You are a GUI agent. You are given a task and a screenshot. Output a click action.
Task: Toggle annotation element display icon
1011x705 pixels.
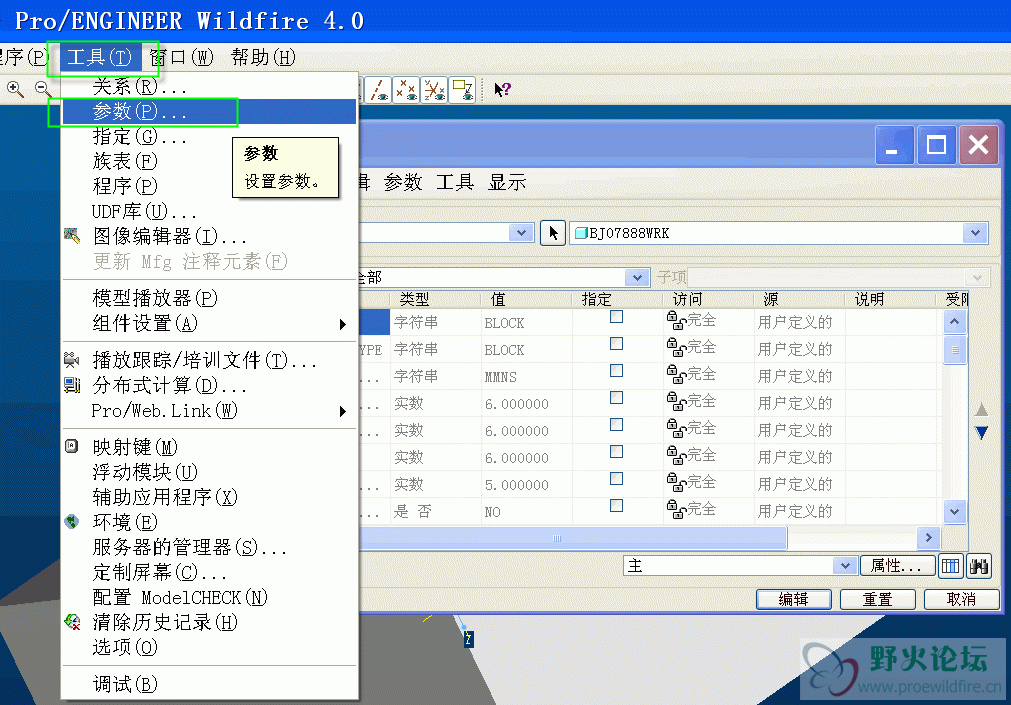(462, 90)
